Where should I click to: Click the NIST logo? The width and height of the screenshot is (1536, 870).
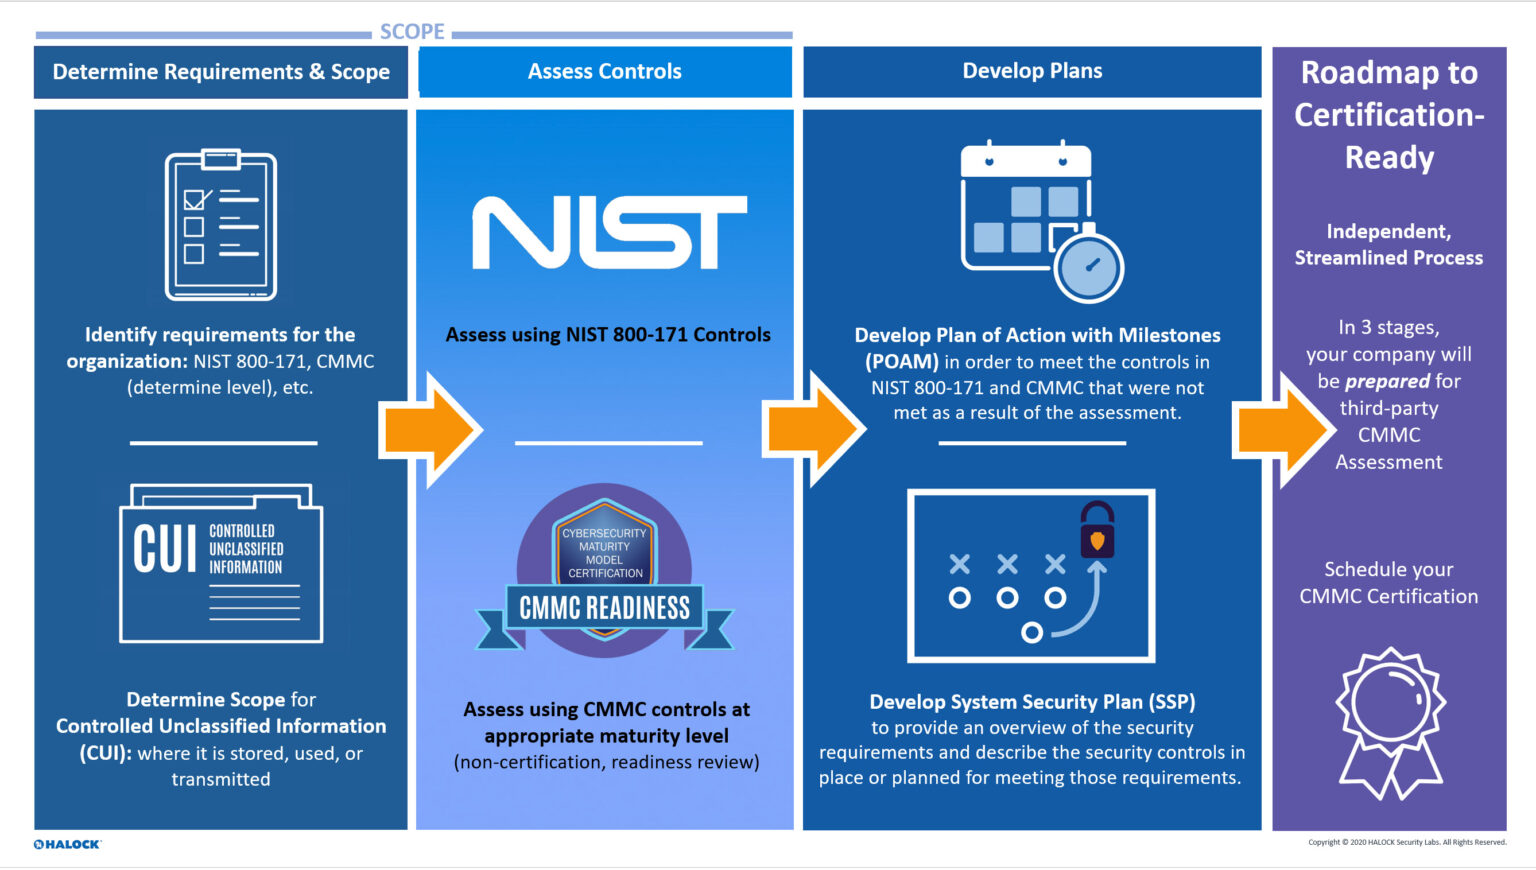coord(609,232)
